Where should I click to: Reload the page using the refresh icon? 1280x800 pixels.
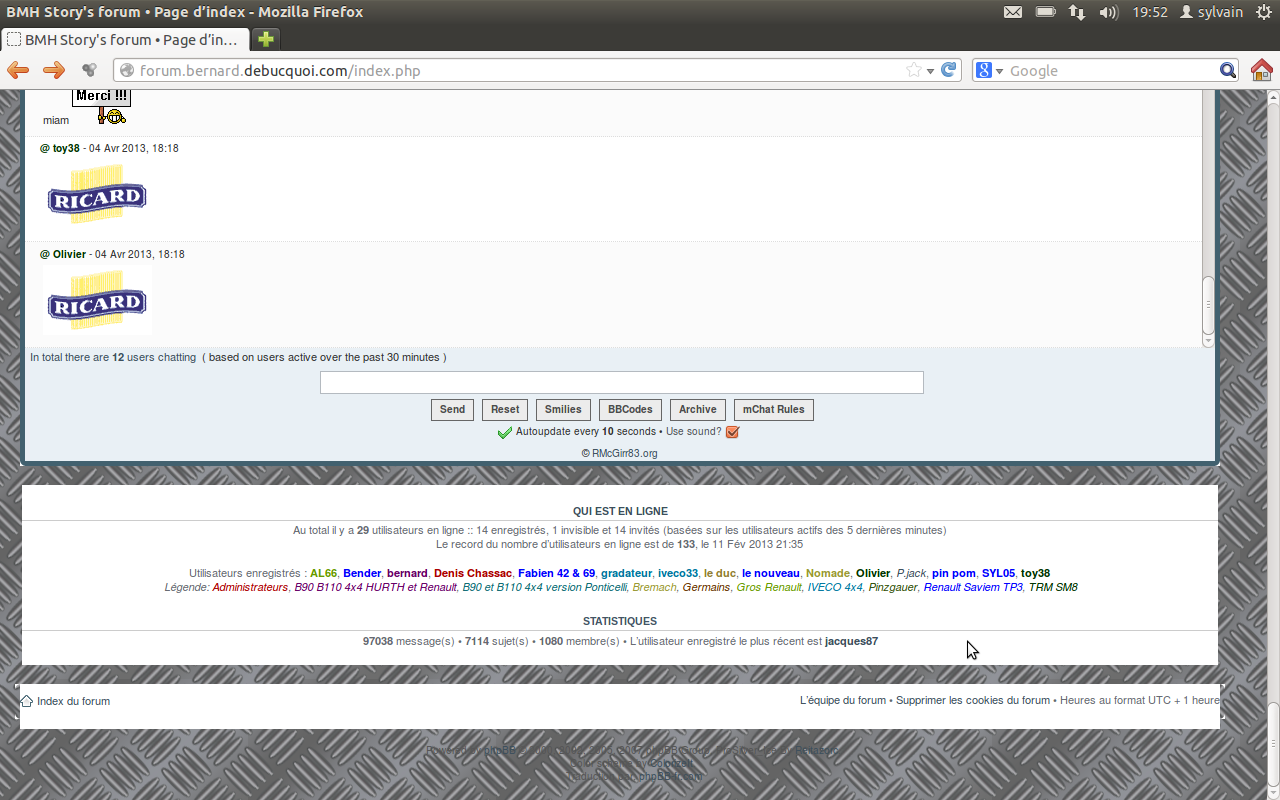949,70
